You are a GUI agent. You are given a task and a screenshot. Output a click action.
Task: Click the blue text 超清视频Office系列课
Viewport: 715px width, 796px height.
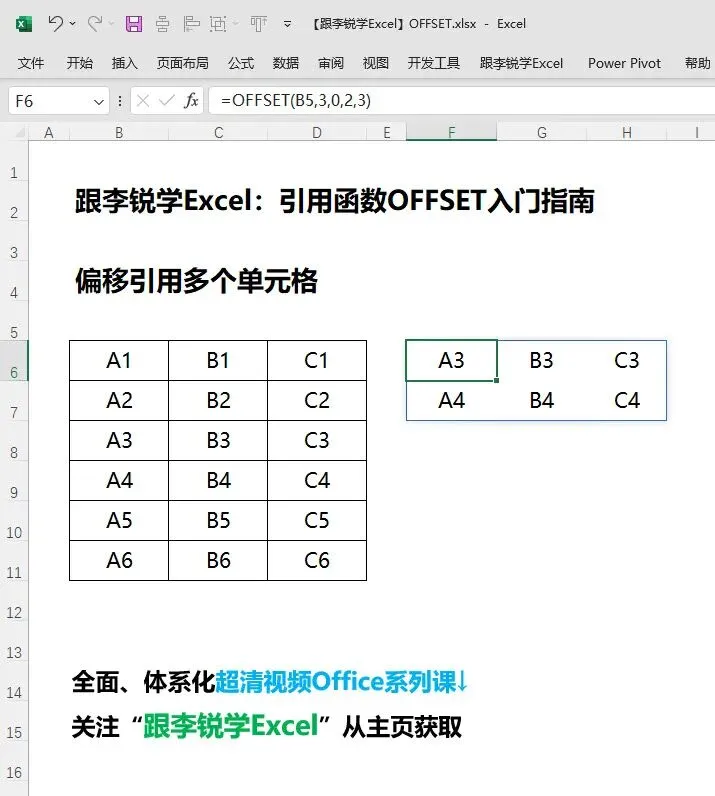336,682
